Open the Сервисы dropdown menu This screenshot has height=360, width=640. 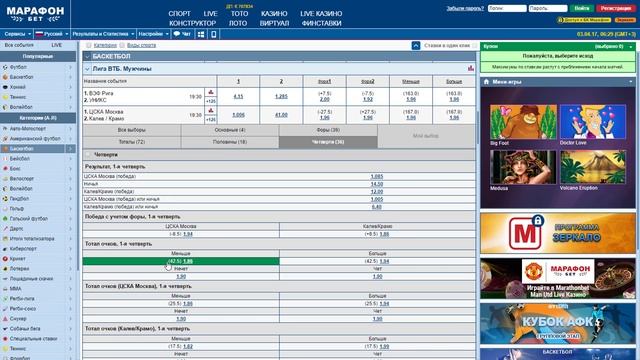coord(17,34)
